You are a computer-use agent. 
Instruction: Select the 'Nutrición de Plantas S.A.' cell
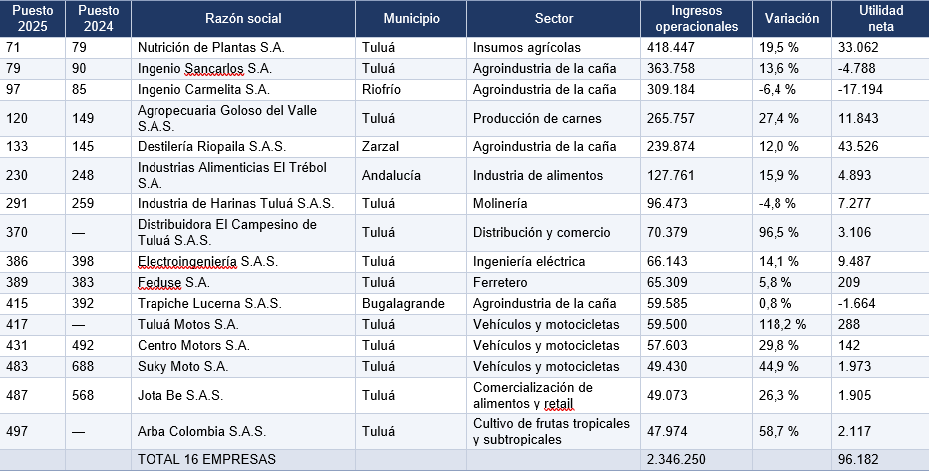pyautogui.click(x=244, y=47)
